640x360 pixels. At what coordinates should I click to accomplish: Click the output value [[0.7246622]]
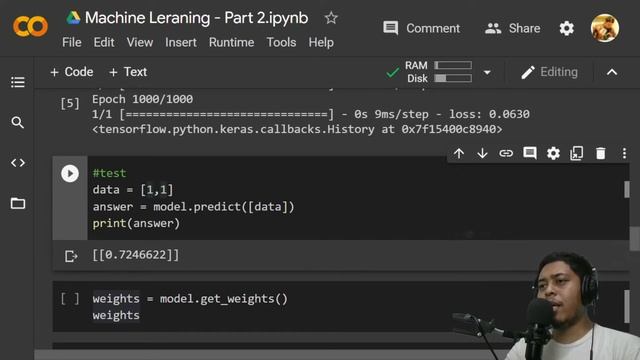coord(136,255)
